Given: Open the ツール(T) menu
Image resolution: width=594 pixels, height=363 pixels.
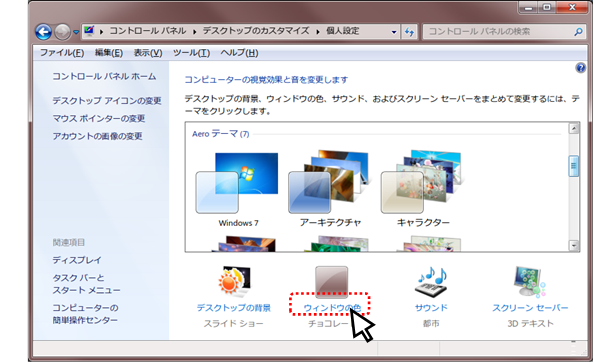Looking at the screenshot, I should pyautogui.click(x=191, y=53).
